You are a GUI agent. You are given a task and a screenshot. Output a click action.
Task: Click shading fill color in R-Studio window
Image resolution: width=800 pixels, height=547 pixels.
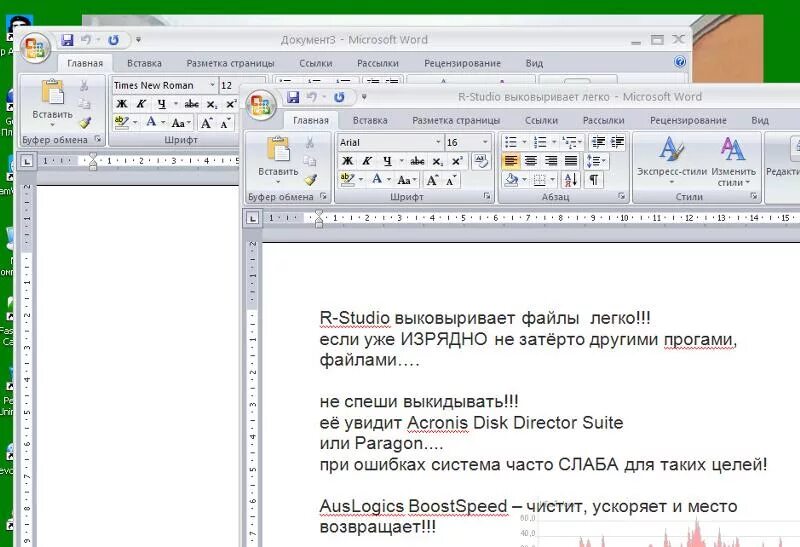(x=511, y=180)
